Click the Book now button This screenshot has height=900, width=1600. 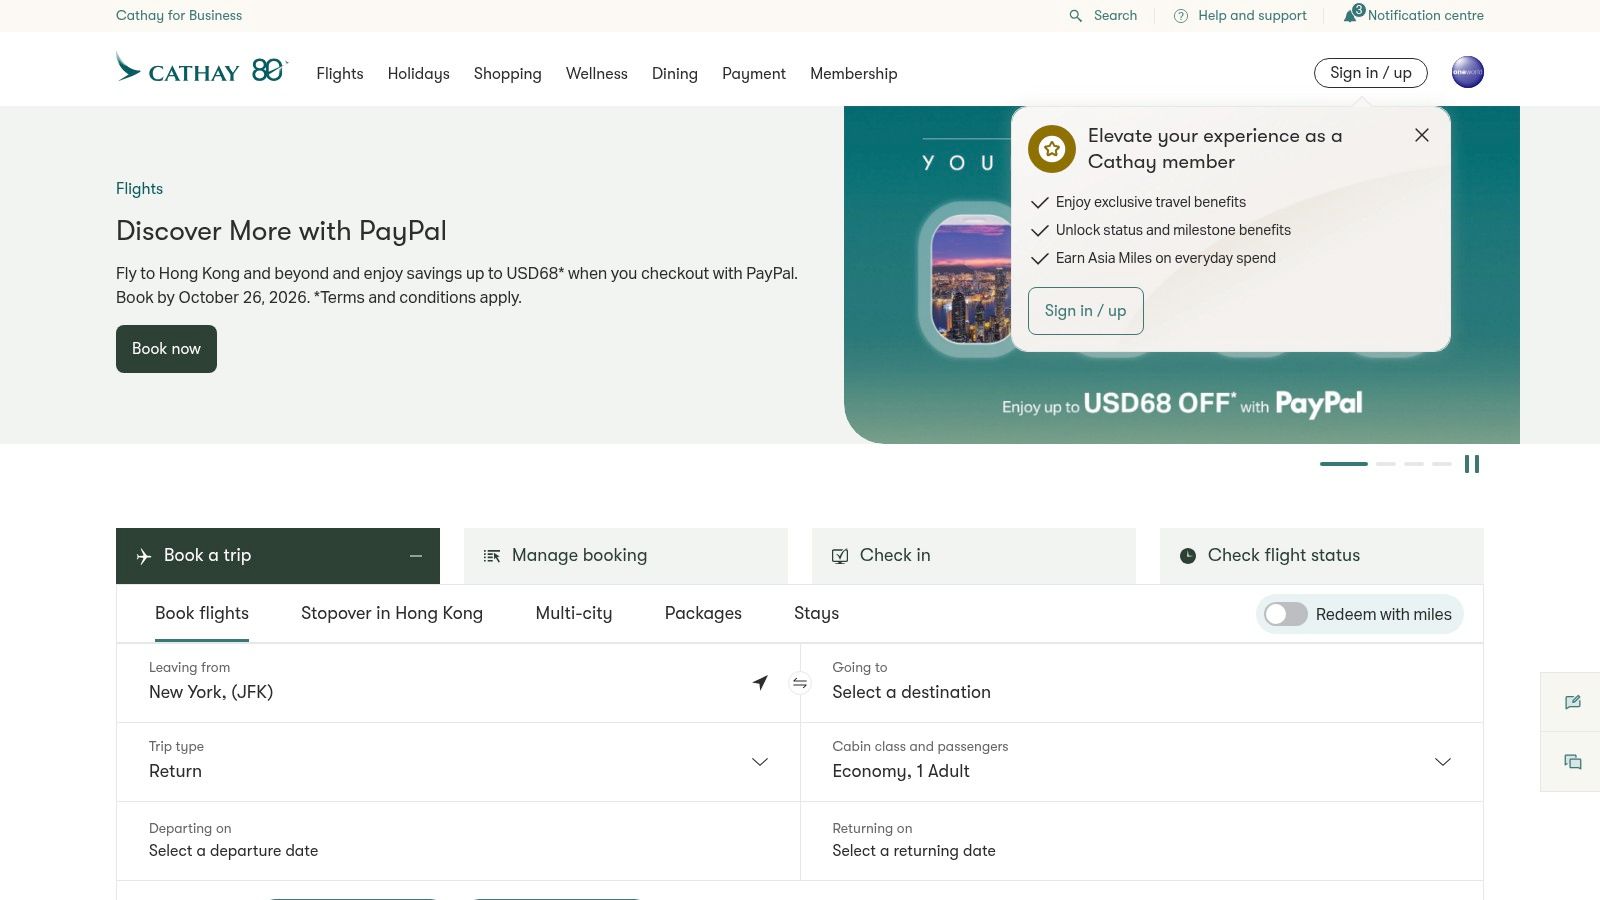[x=166, y=349]
